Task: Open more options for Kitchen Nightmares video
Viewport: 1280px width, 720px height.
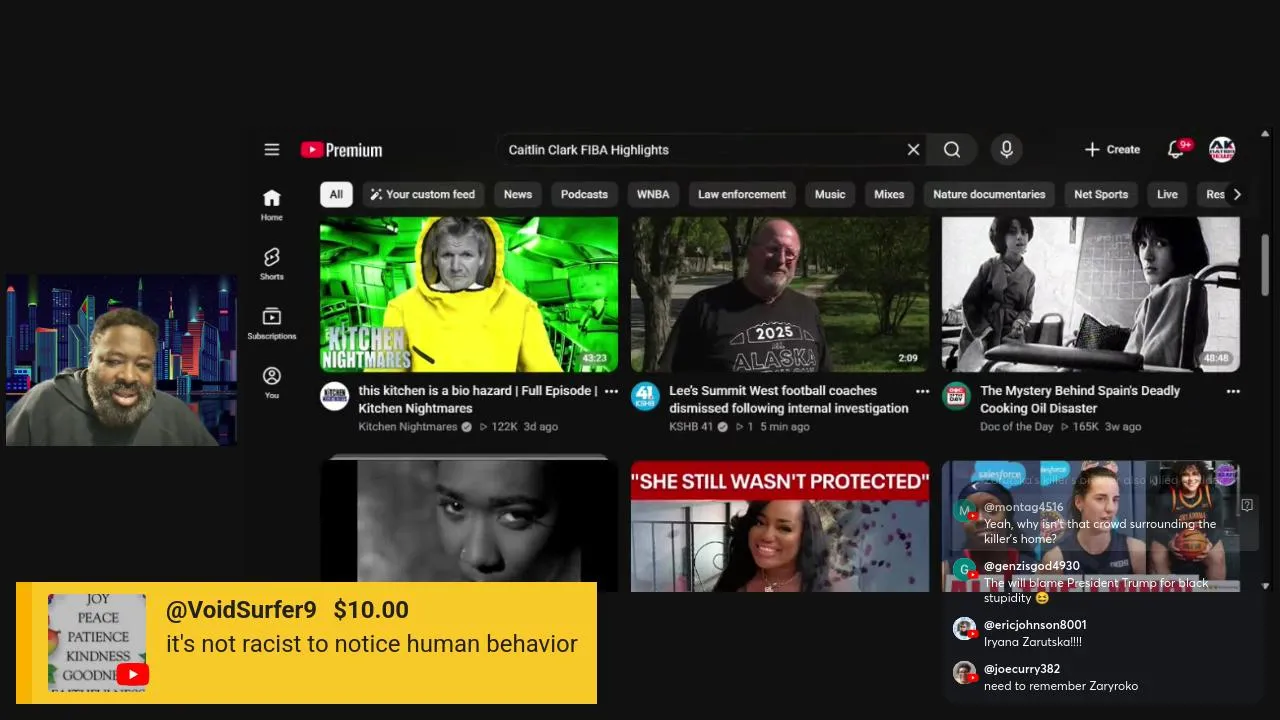Action: (x=611, y=392)
